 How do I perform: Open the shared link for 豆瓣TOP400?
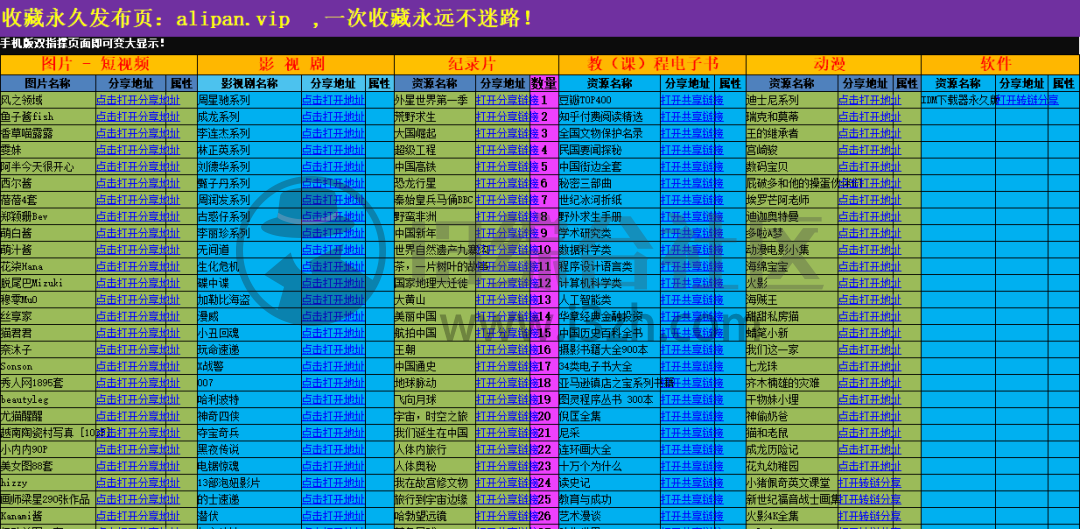(x=692, y=100)
